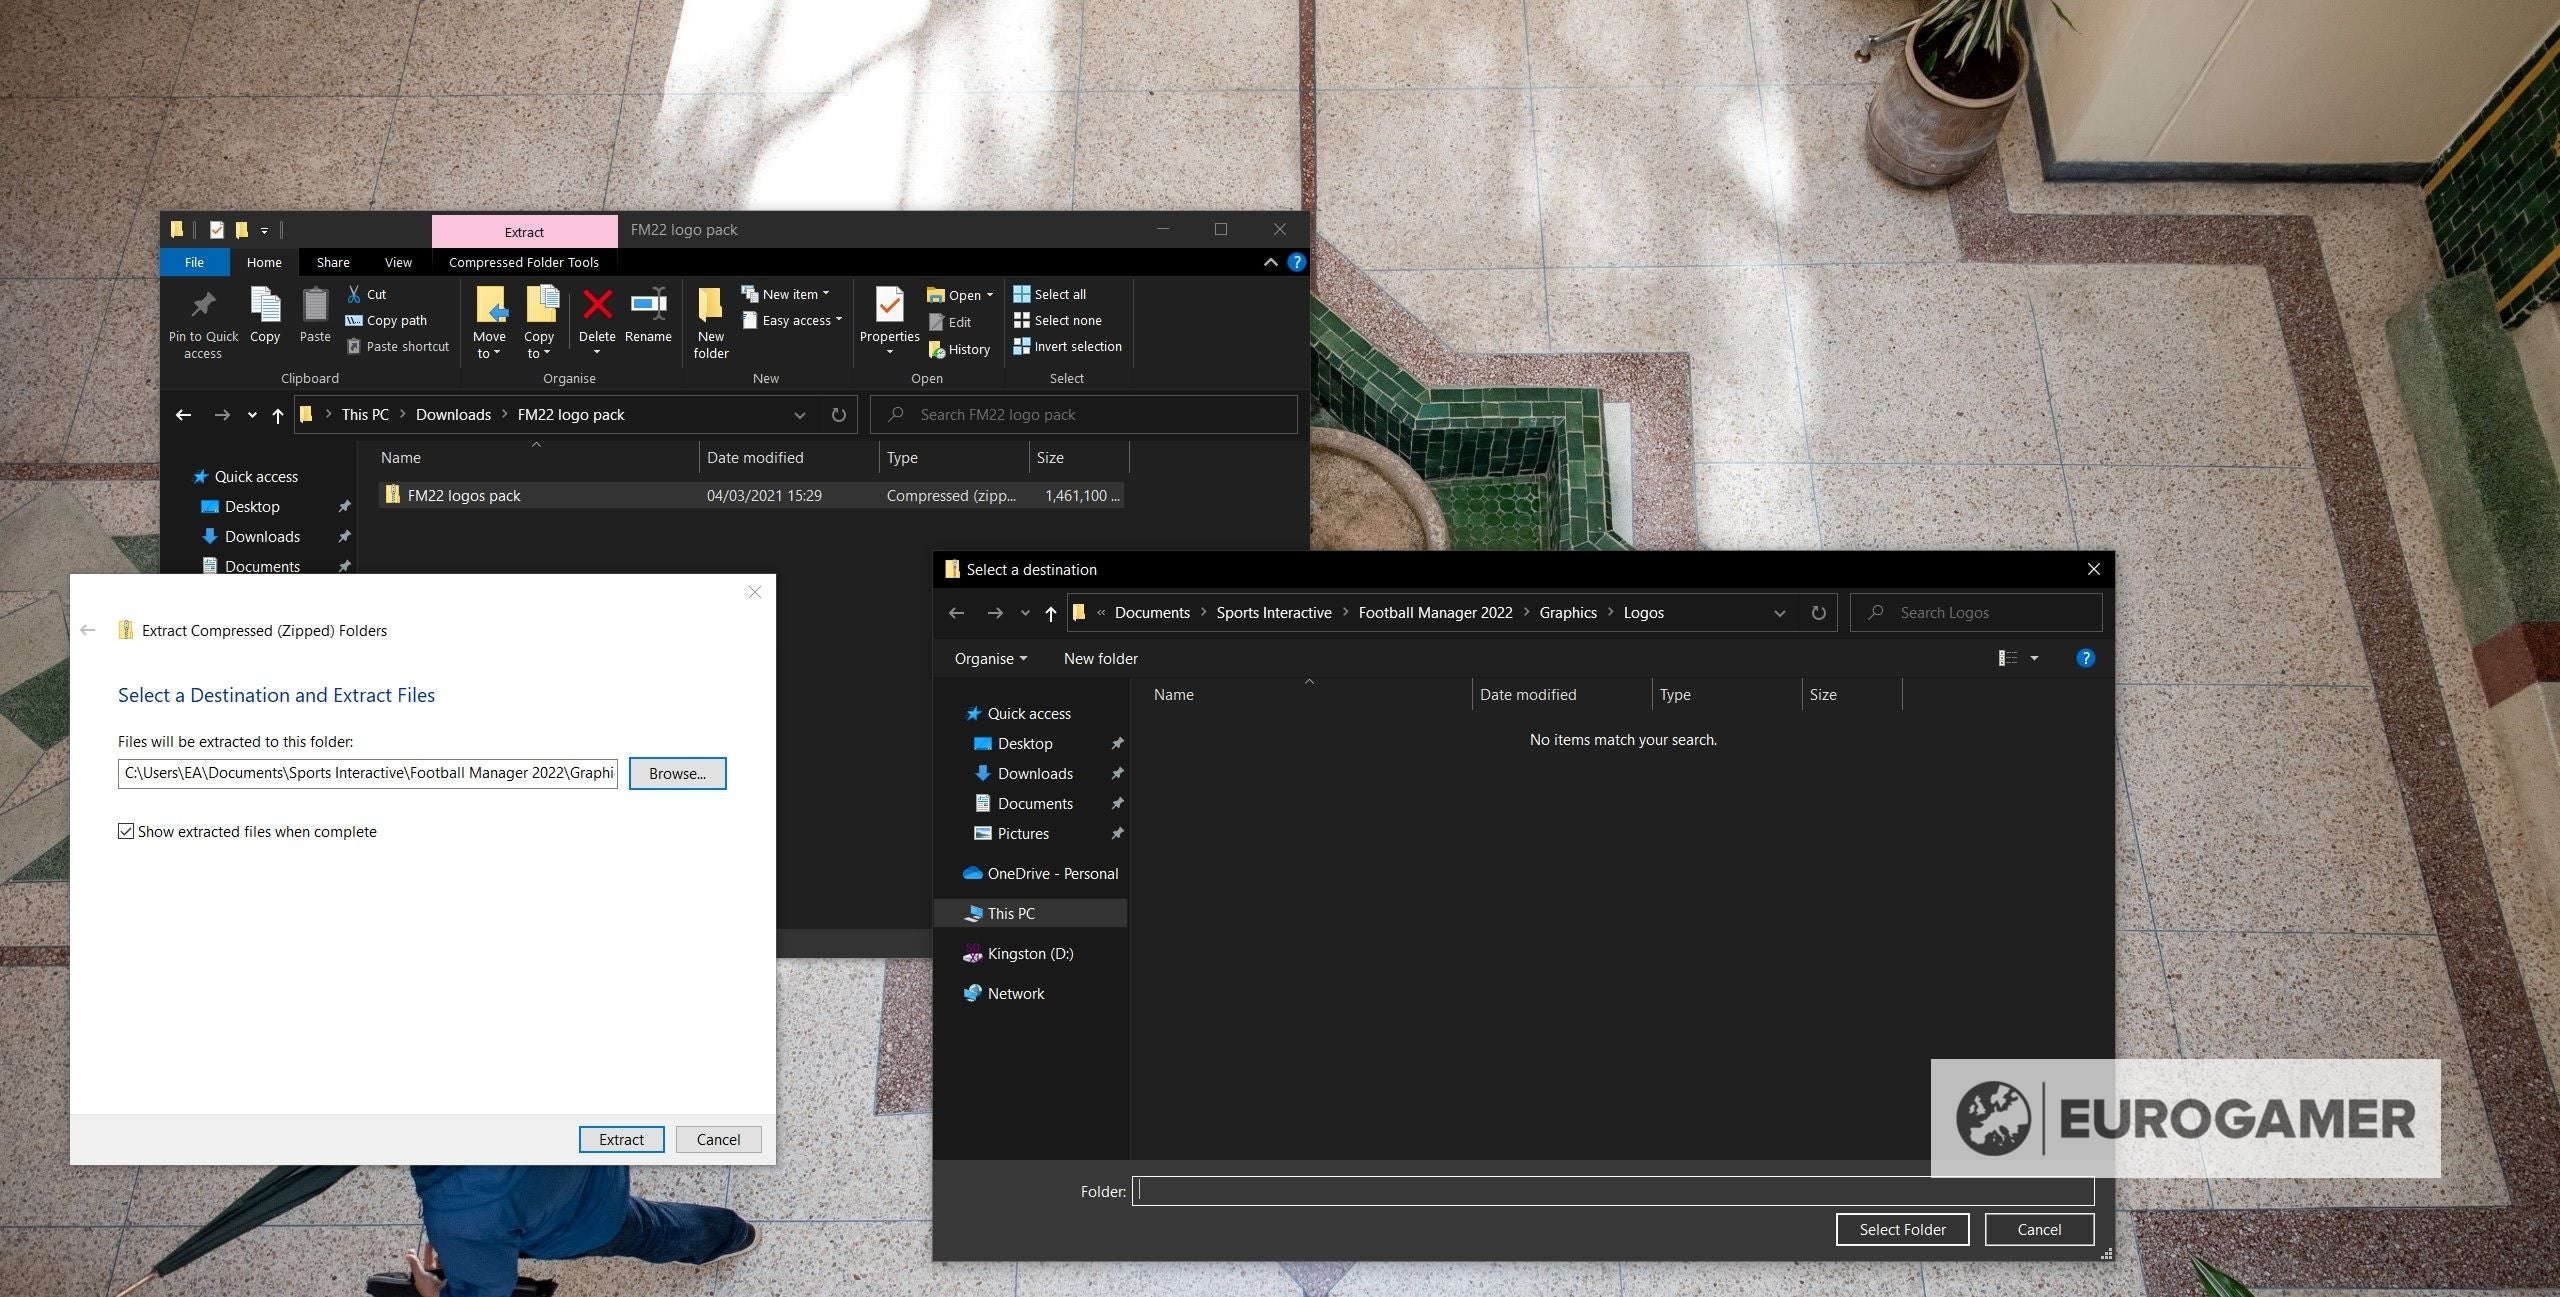Open the Compressed Folder Tools tab

coord(524,262)
